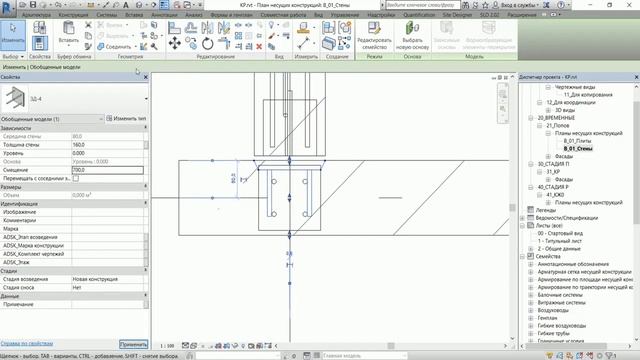The image size is (640, 360).
Task: Click the Thin Lines icon in quick access toolbar
Action: pos(164,5)
